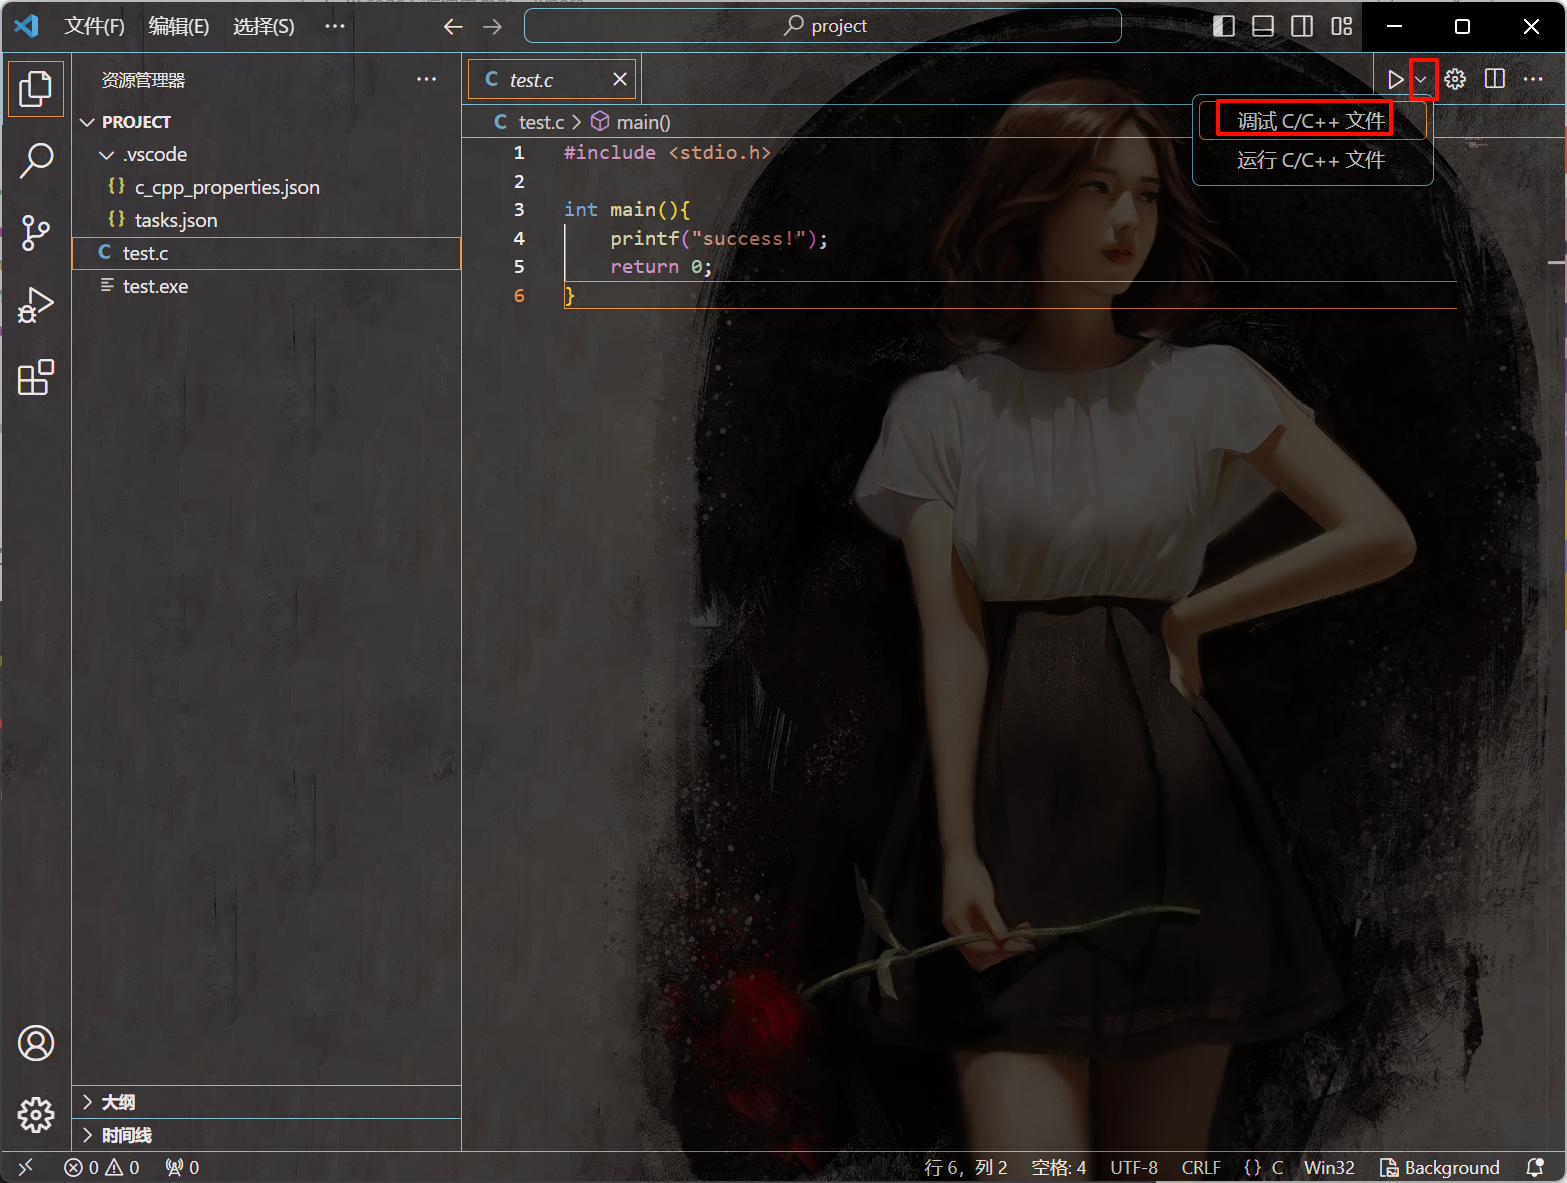
Task: Toggle the primary side bar layout icon
Action: (1224, 26)
